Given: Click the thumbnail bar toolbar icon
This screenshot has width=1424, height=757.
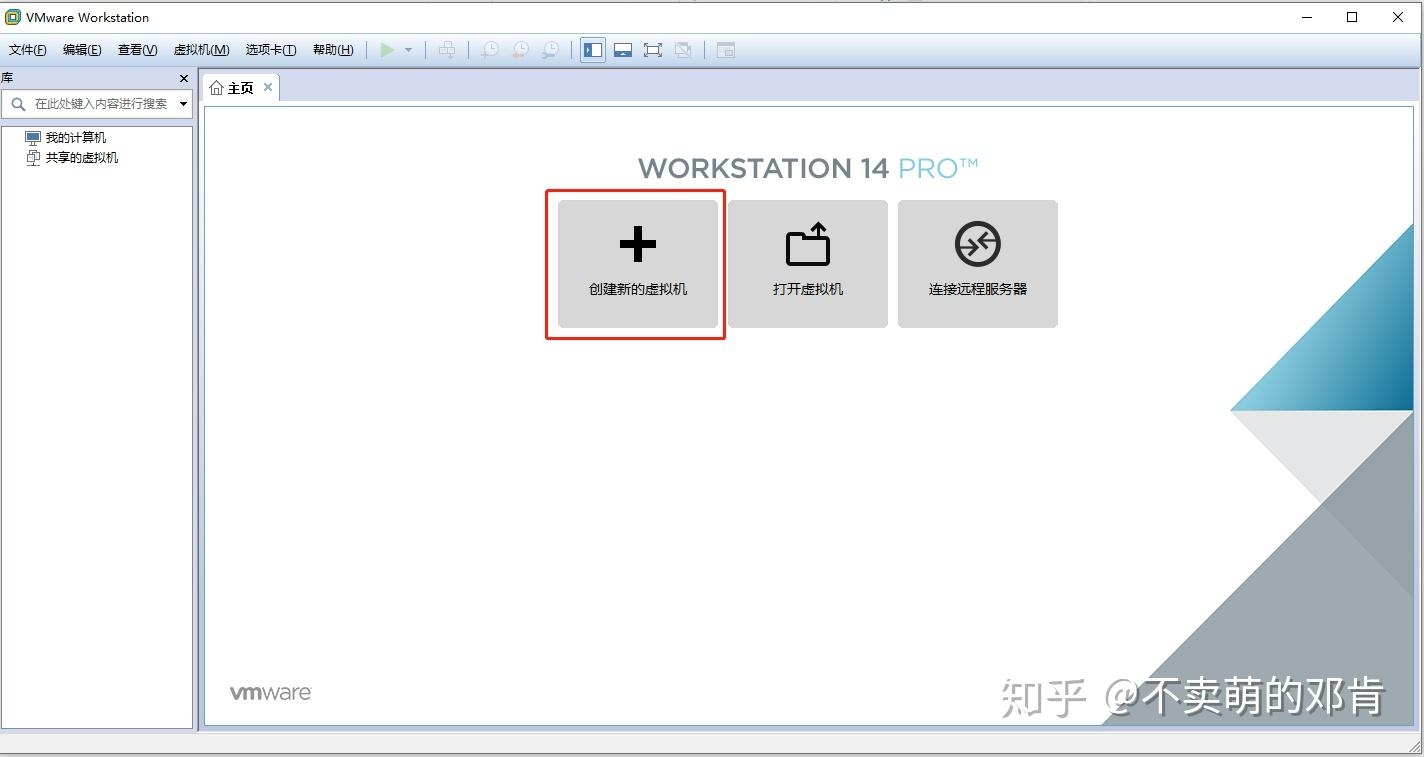Looking at the screenshot, I should [623, 49].
